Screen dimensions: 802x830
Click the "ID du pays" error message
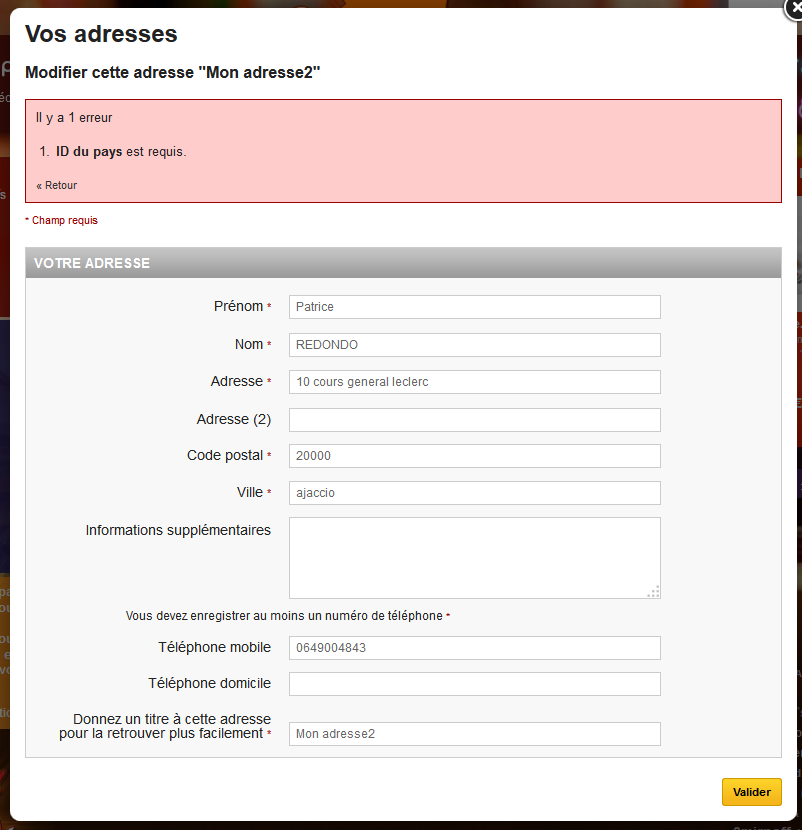pyautogui.click(x=121, y=152)
